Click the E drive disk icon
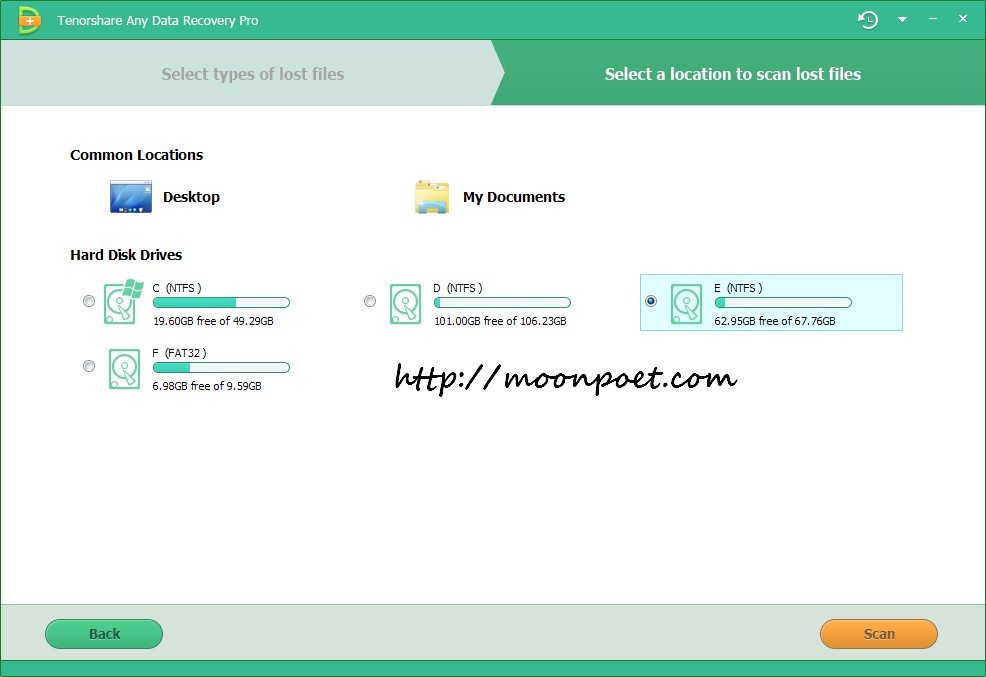The height and width of the screenshot is (677, 986). (x=686, y=303)
